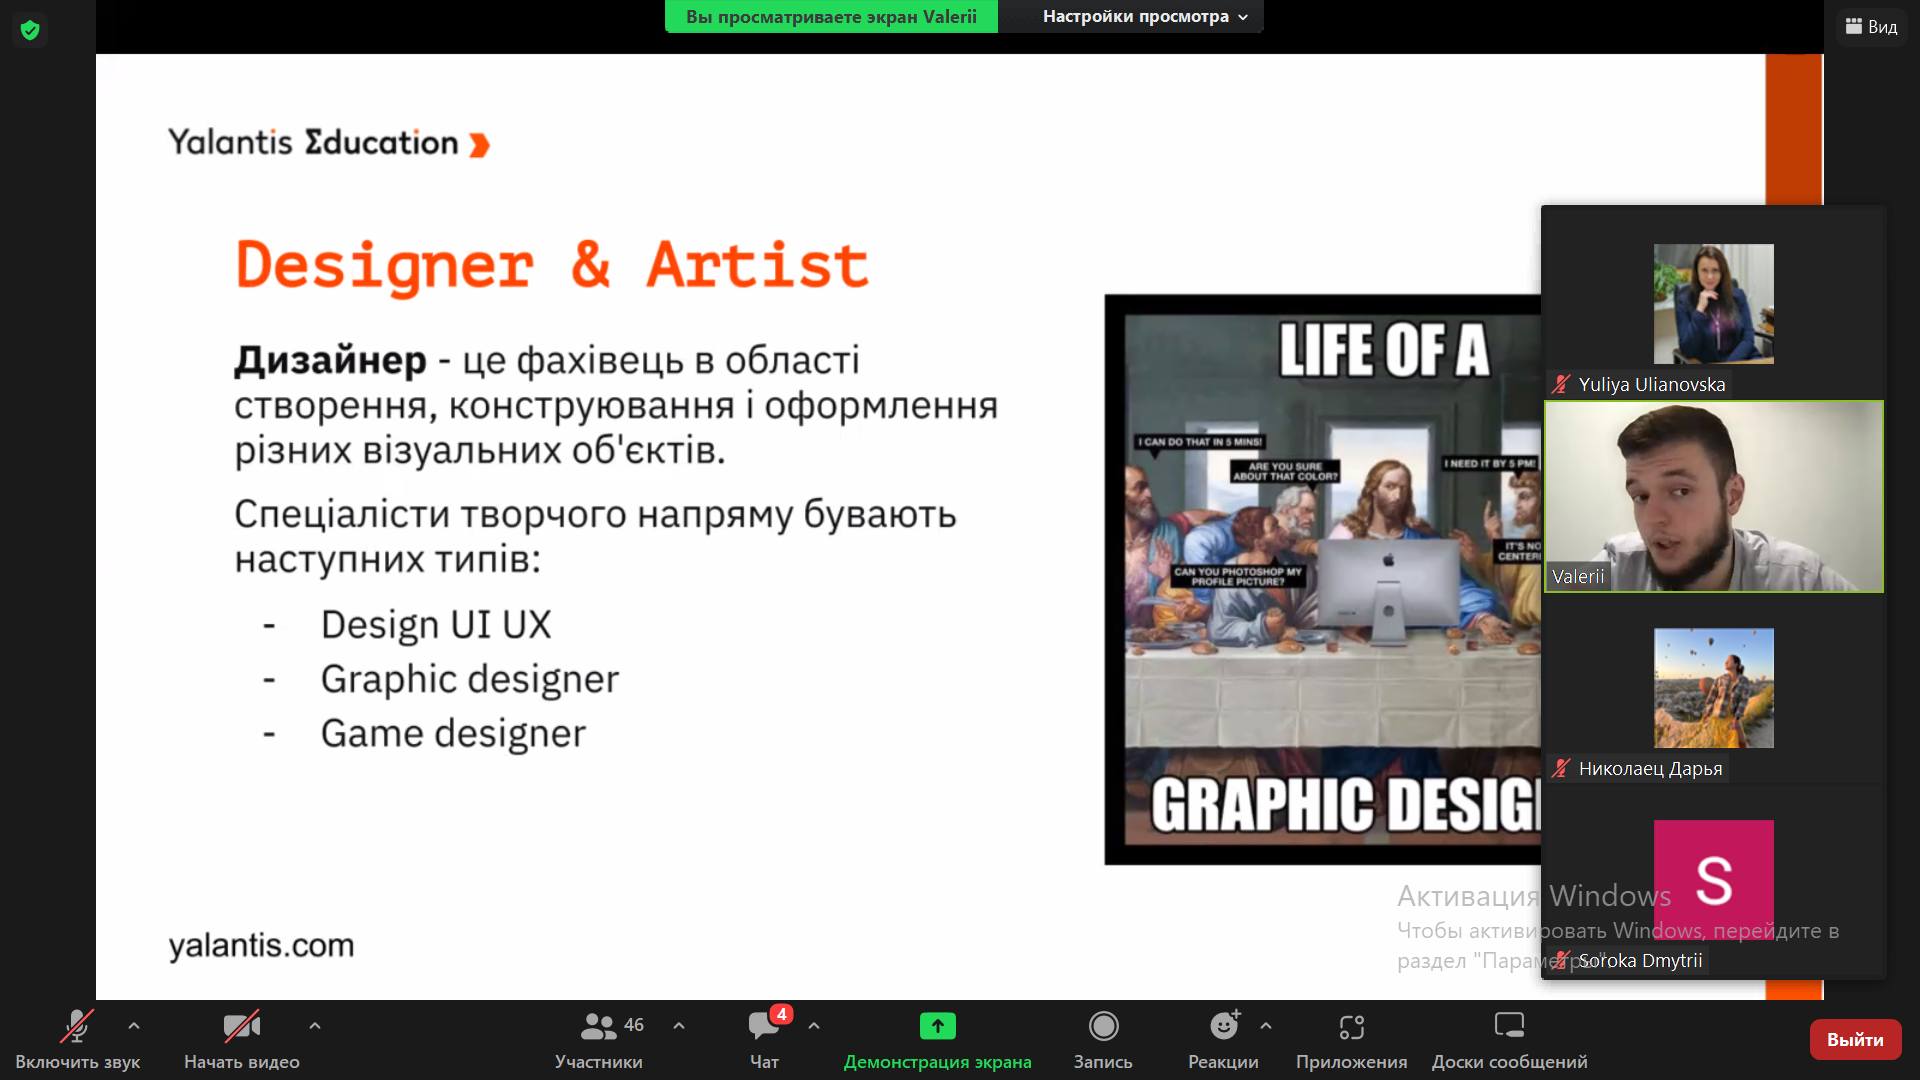Expand participants options arrow next to 46

(x=679, y=1026)
